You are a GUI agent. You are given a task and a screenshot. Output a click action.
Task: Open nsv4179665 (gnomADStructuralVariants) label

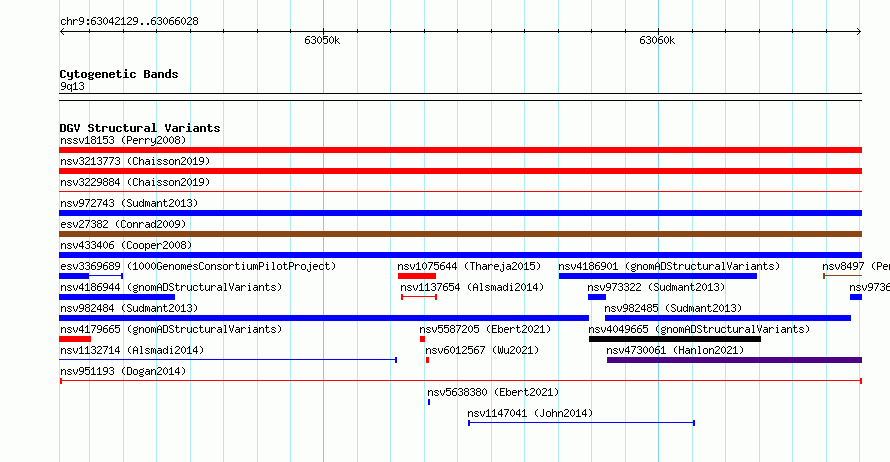click(x=171, y=329)
